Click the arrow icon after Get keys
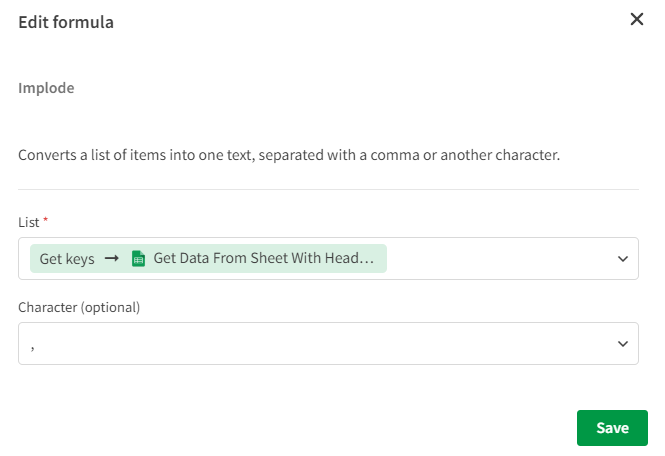Image resolution: width=665 pixels, height=456 pixels. pos(112,259)
